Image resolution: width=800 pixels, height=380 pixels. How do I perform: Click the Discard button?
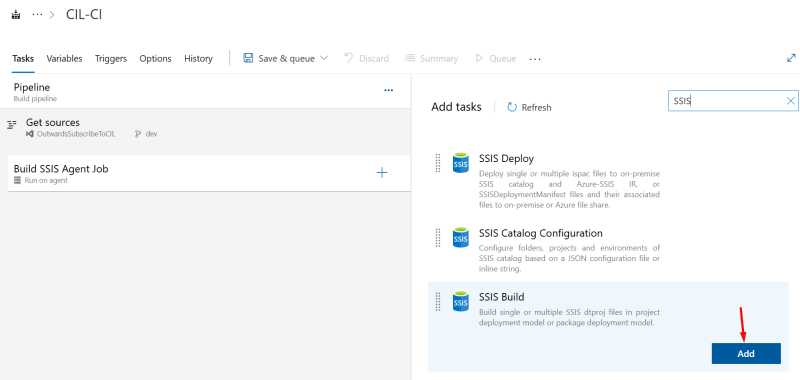(366, 59)
